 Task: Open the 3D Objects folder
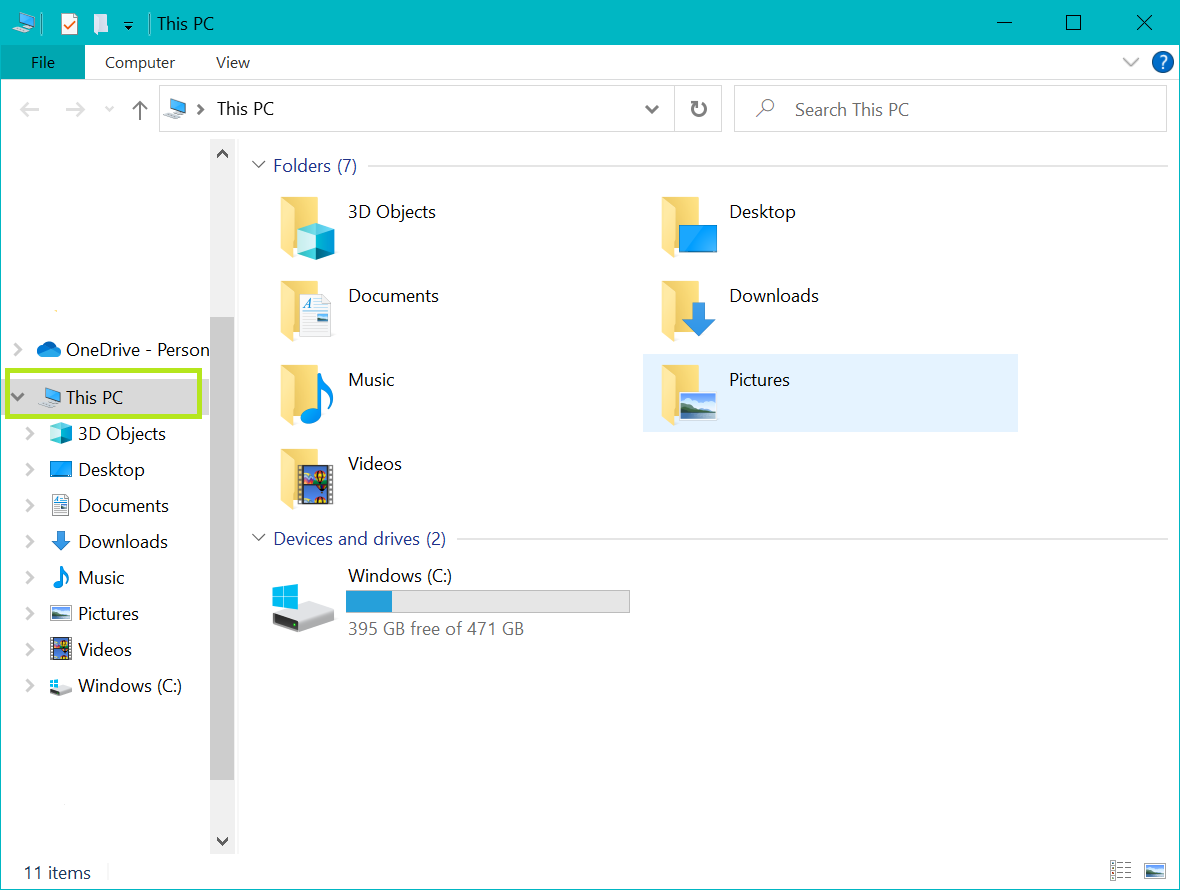click(x=391, y=212)
